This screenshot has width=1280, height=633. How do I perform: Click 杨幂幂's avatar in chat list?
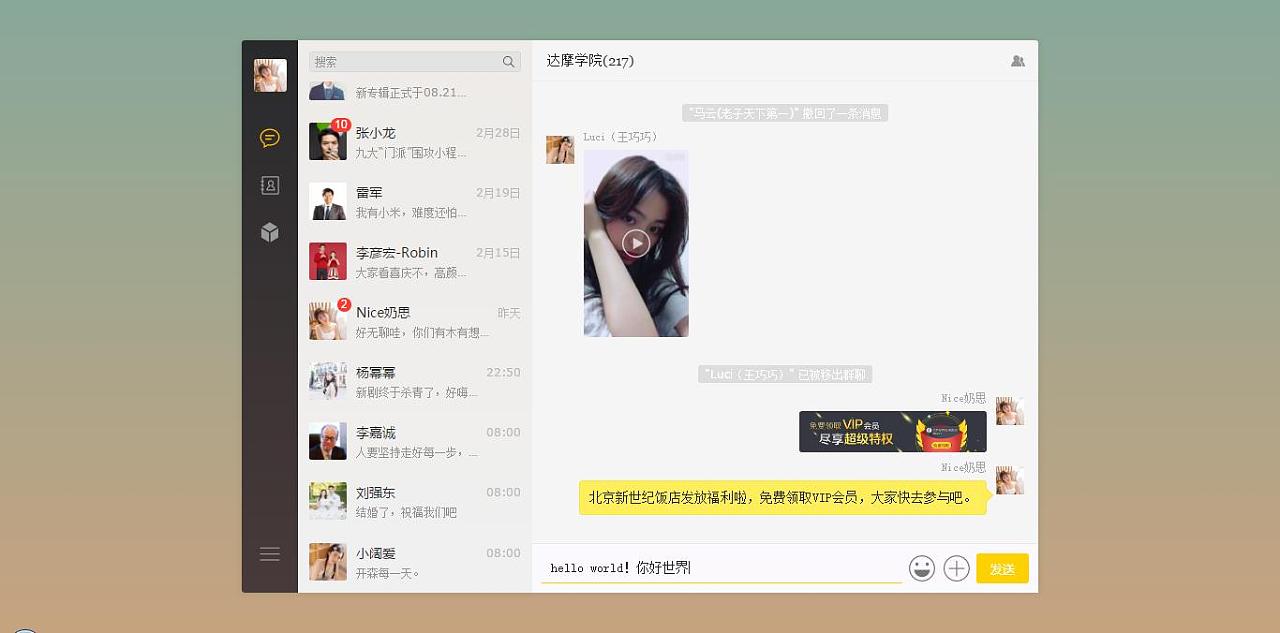[328, 382]
